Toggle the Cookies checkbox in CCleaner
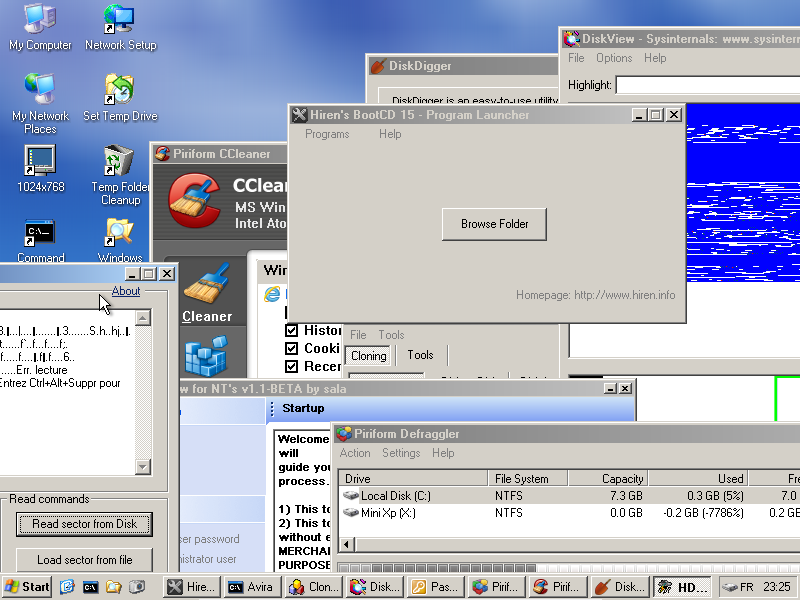Screen dimensions: 800x600 291,348
